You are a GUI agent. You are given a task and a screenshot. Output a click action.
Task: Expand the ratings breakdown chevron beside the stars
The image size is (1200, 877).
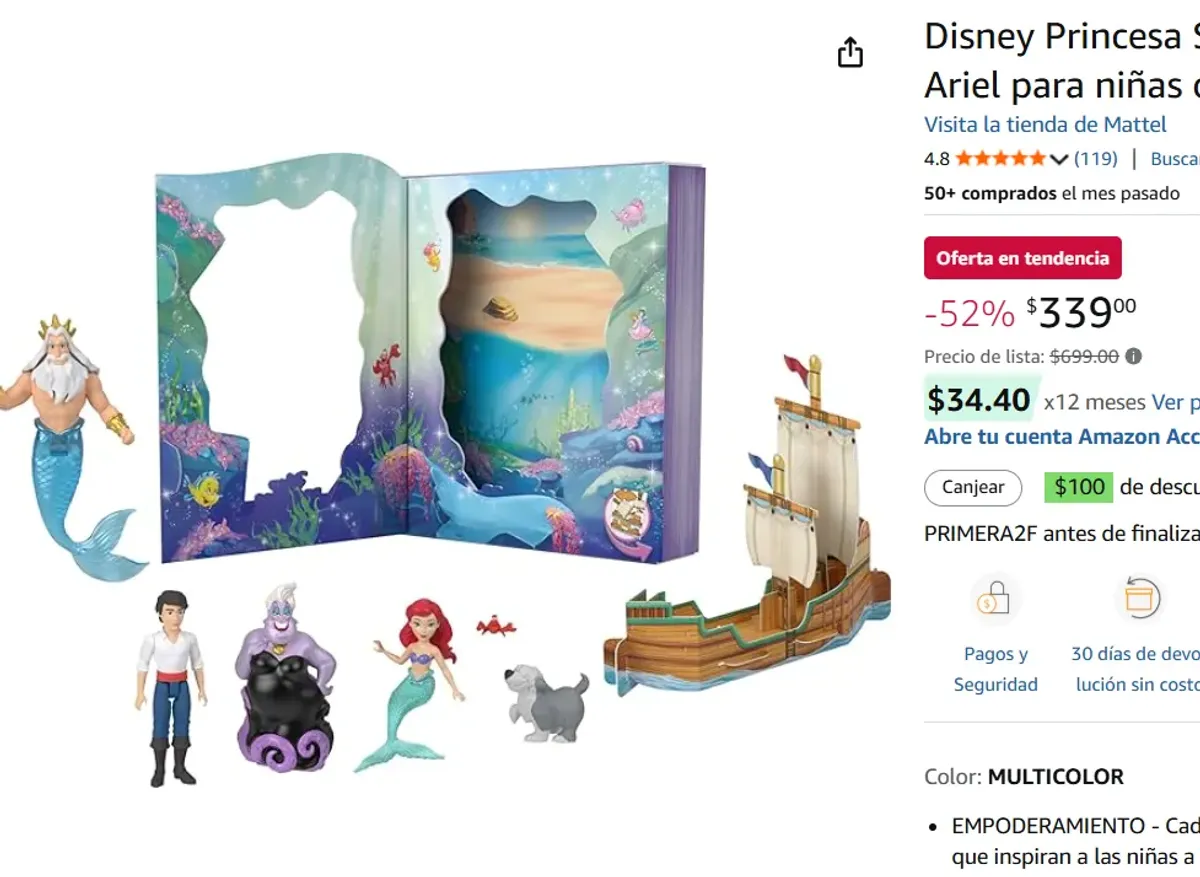coord(1060,157)
